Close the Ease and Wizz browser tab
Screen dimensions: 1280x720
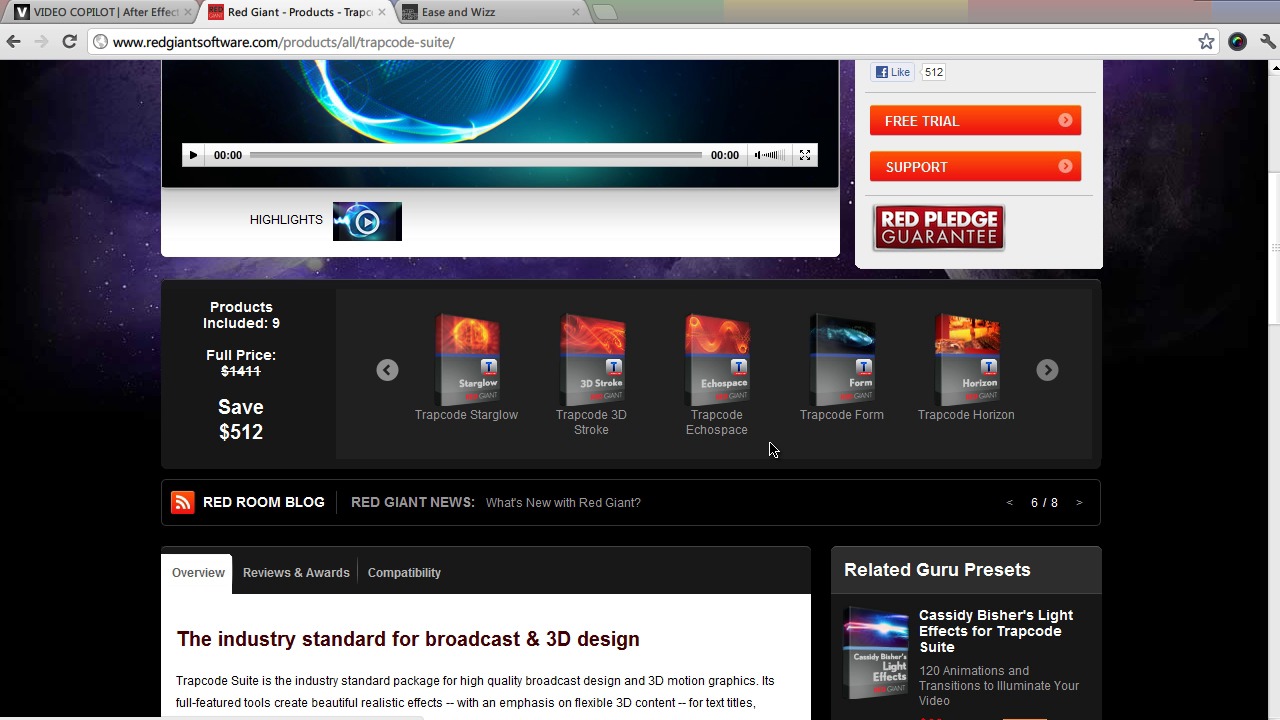coord(575,12)
